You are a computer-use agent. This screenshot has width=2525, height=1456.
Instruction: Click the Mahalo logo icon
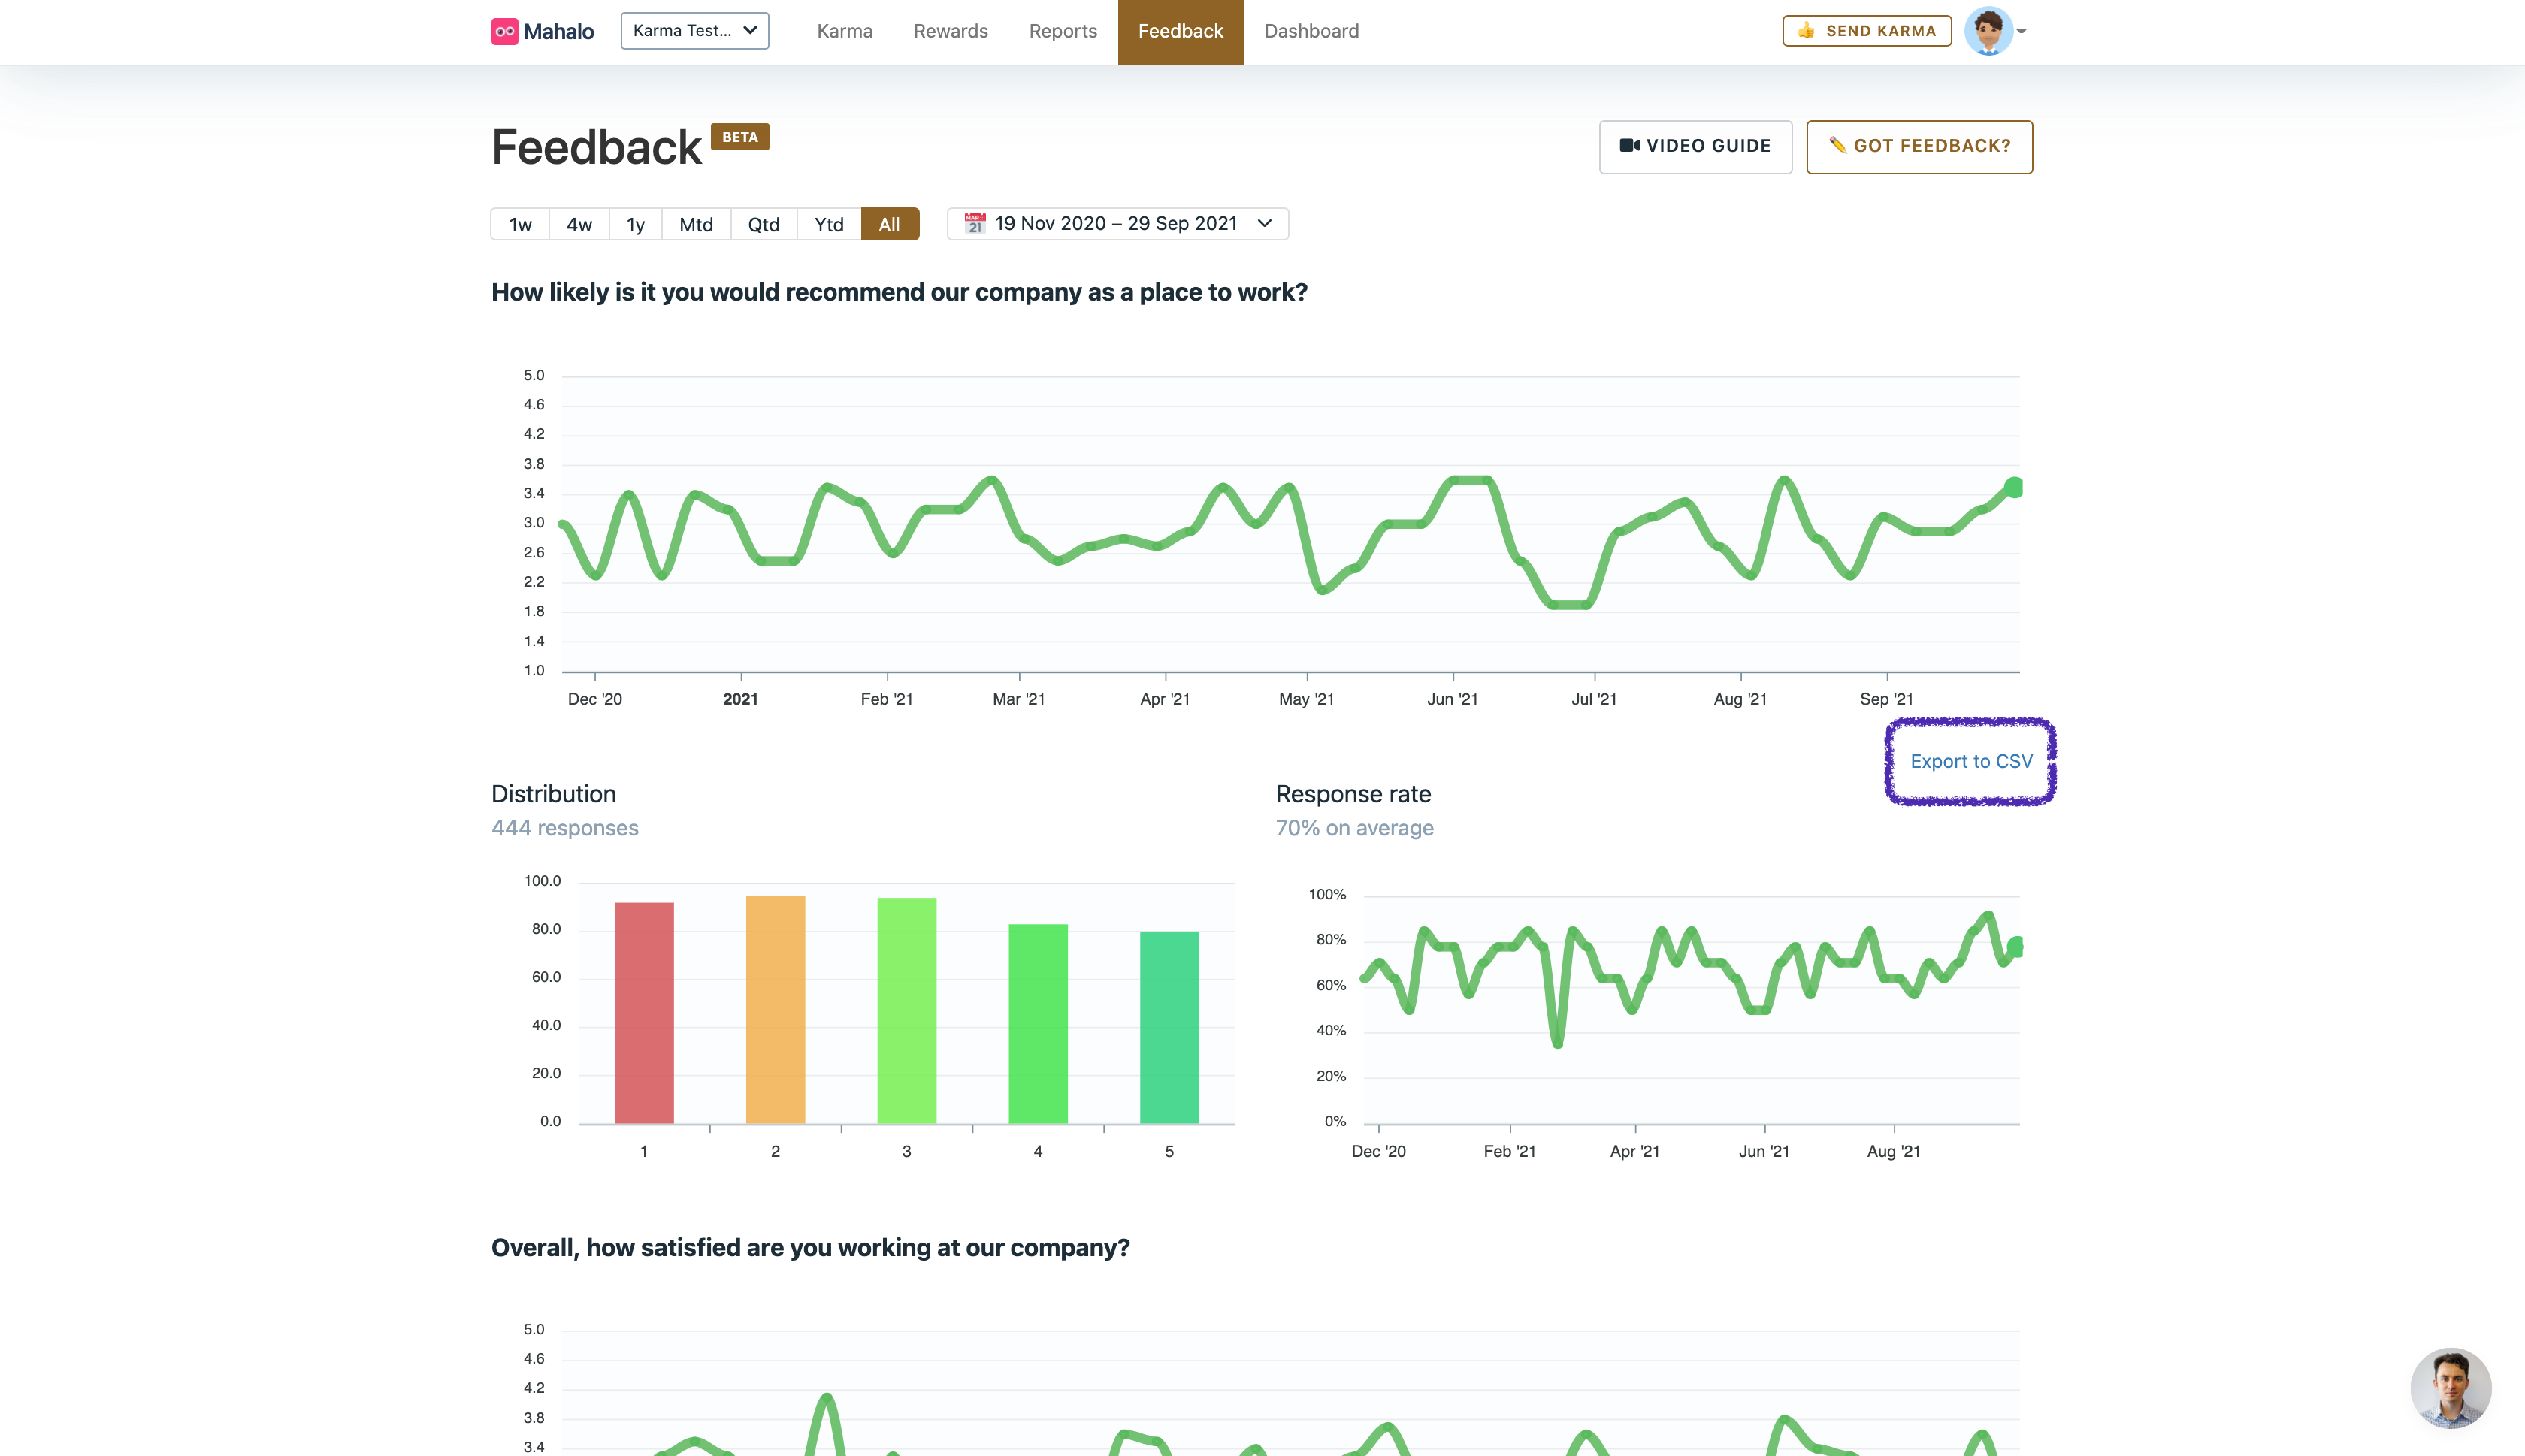[x=504, y=31]
